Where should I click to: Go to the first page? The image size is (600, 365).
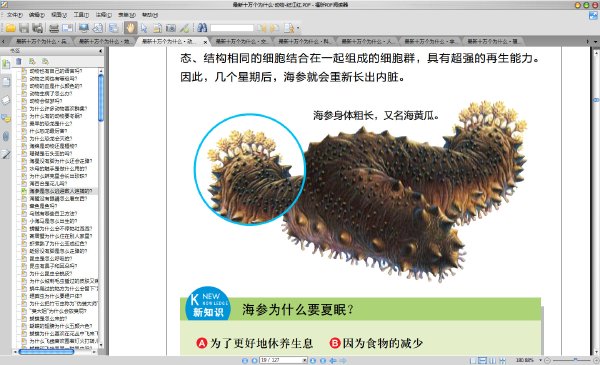point(245,360)
